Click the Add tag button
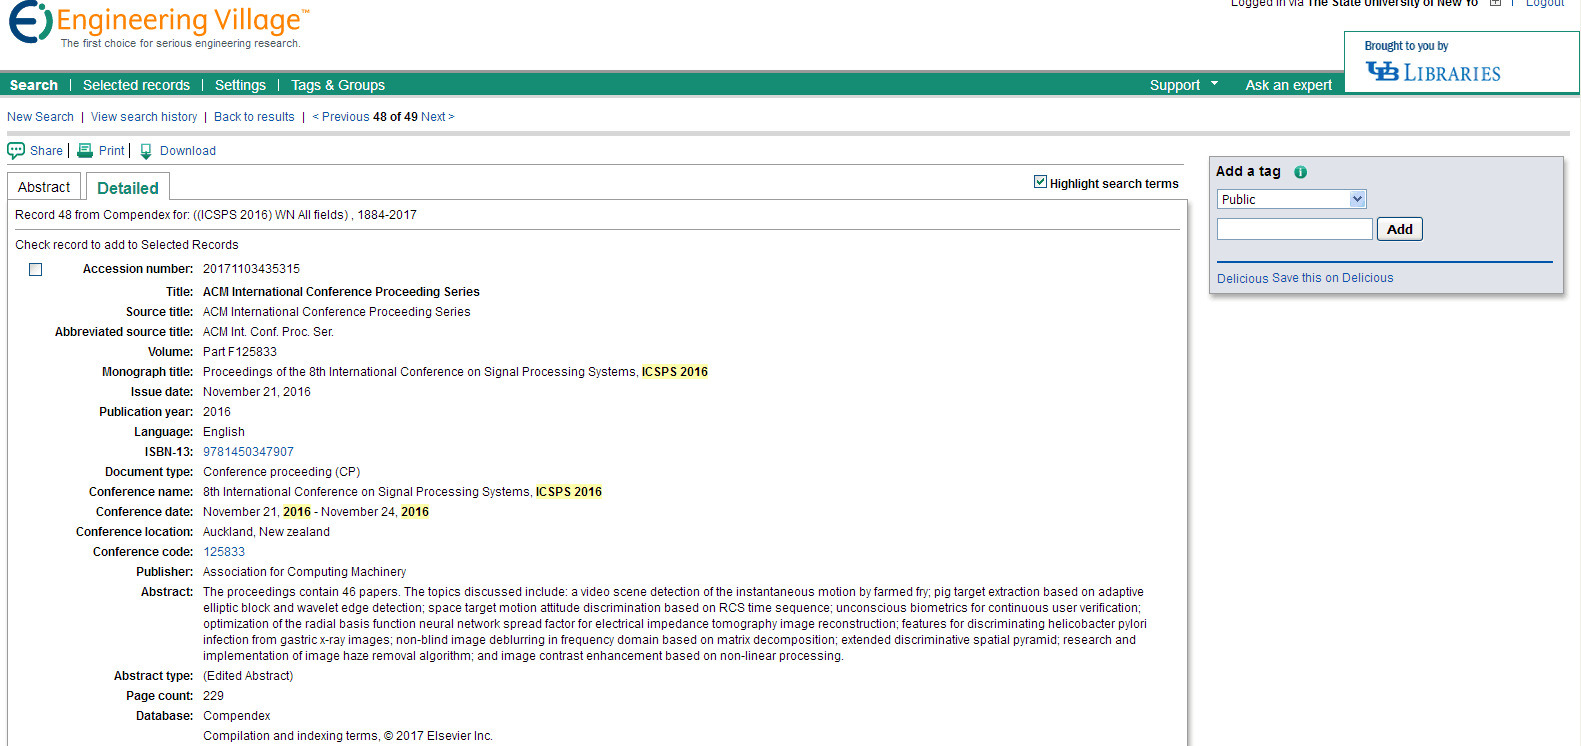This screenshot has width=1581, height=746. tap(1399, 229)
